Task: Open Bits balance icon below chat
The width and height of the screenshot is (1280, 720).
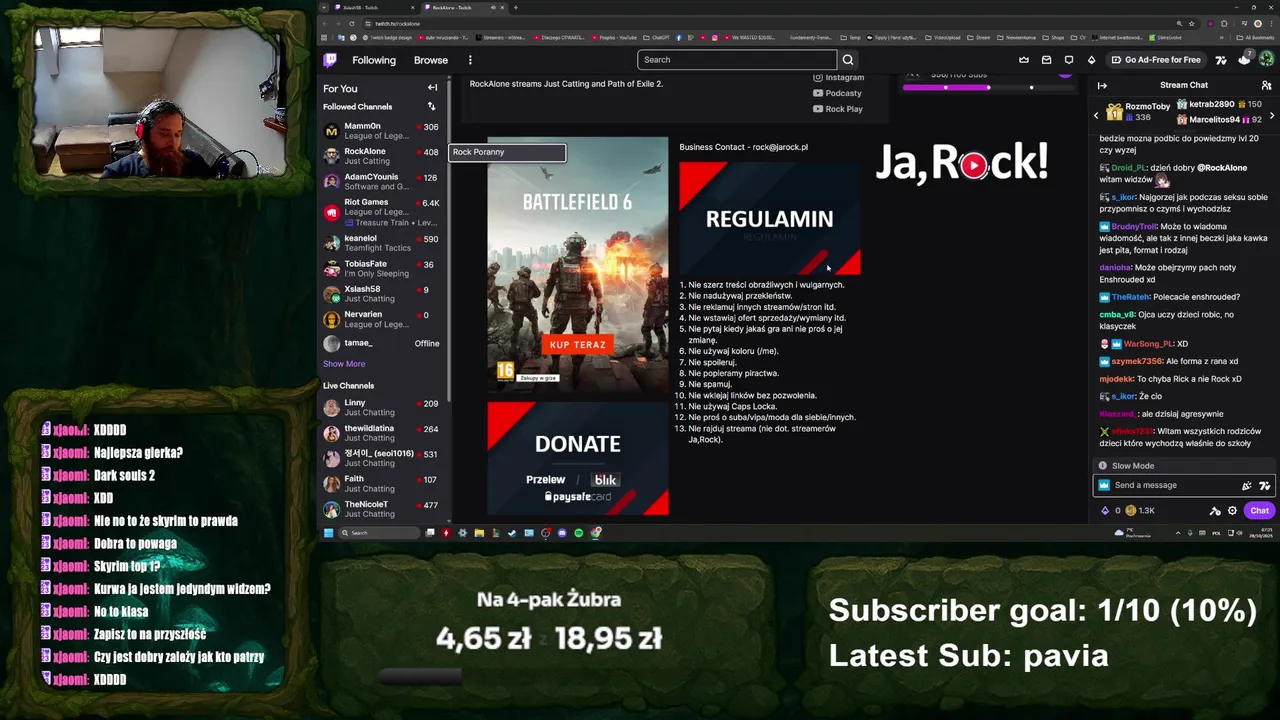Action: 1105,511
